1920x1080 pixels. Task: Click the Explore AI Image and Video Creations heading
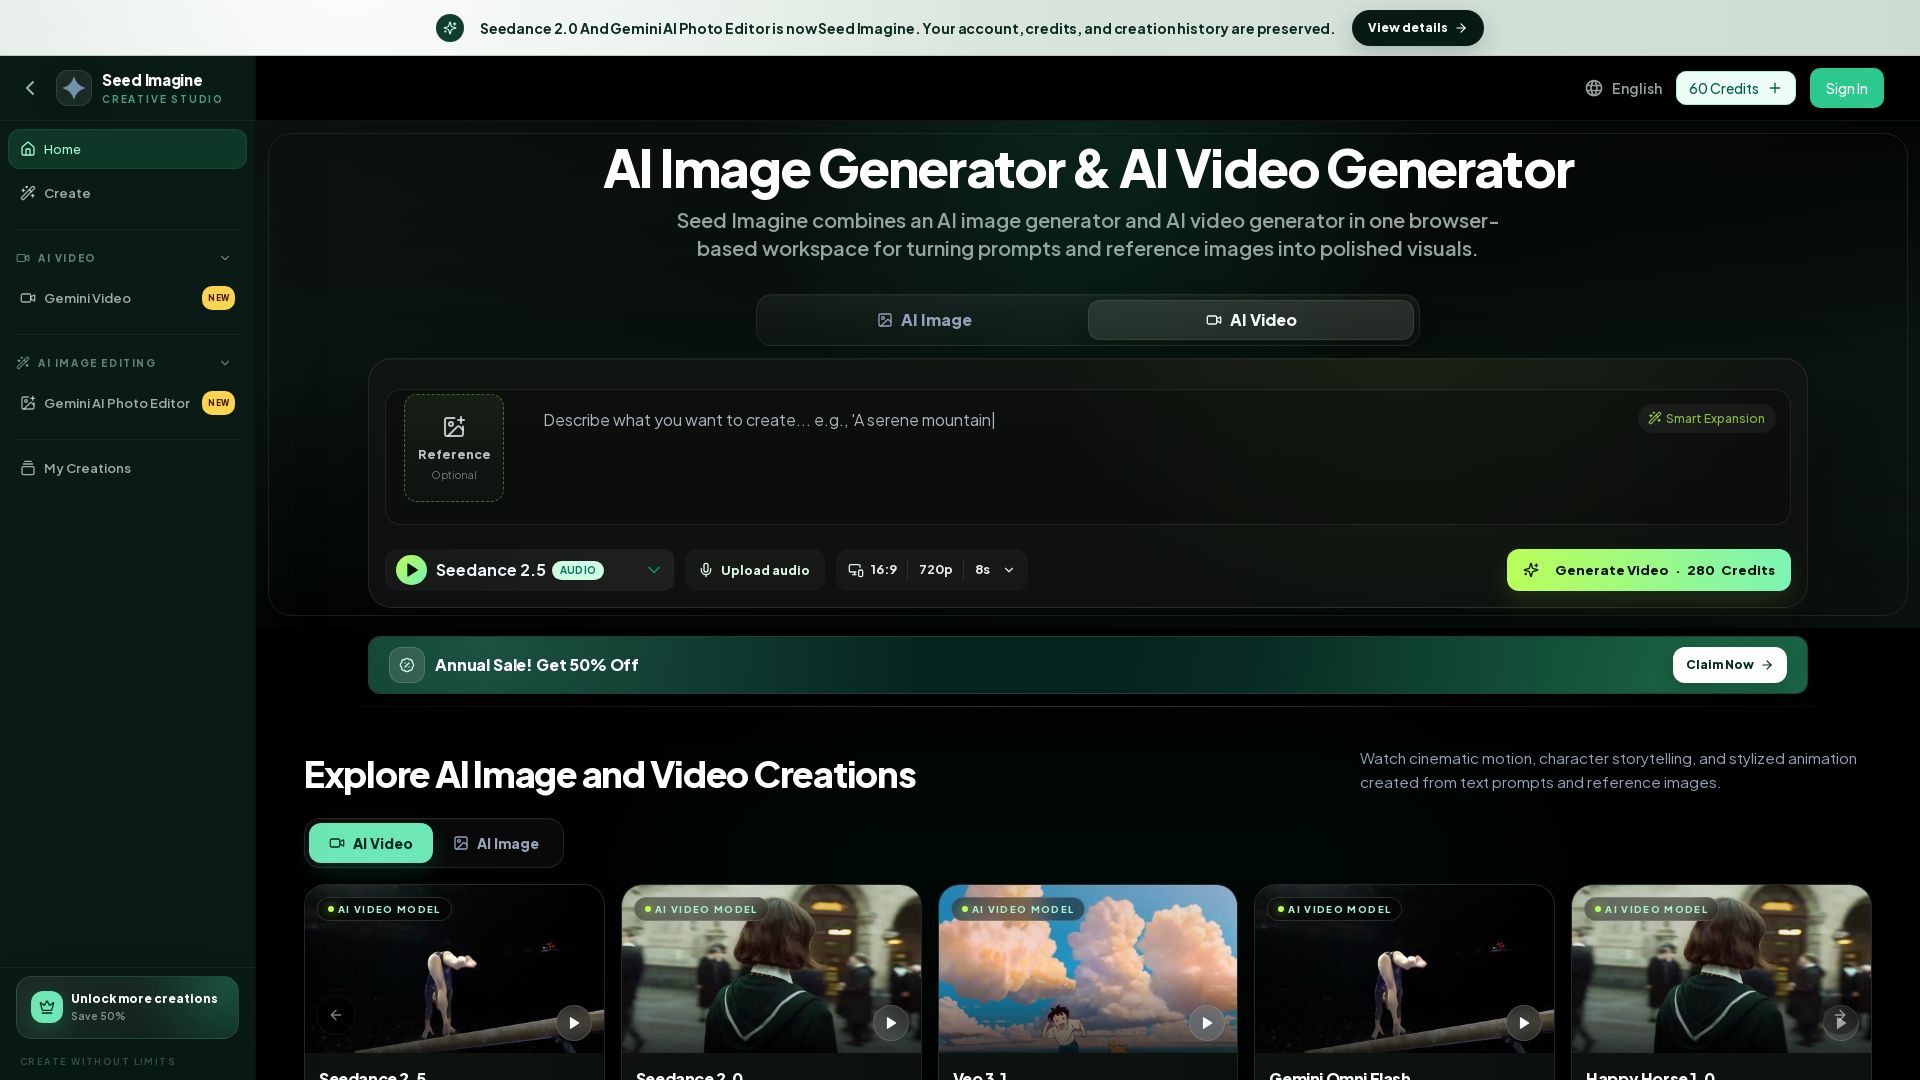point(609,775)
